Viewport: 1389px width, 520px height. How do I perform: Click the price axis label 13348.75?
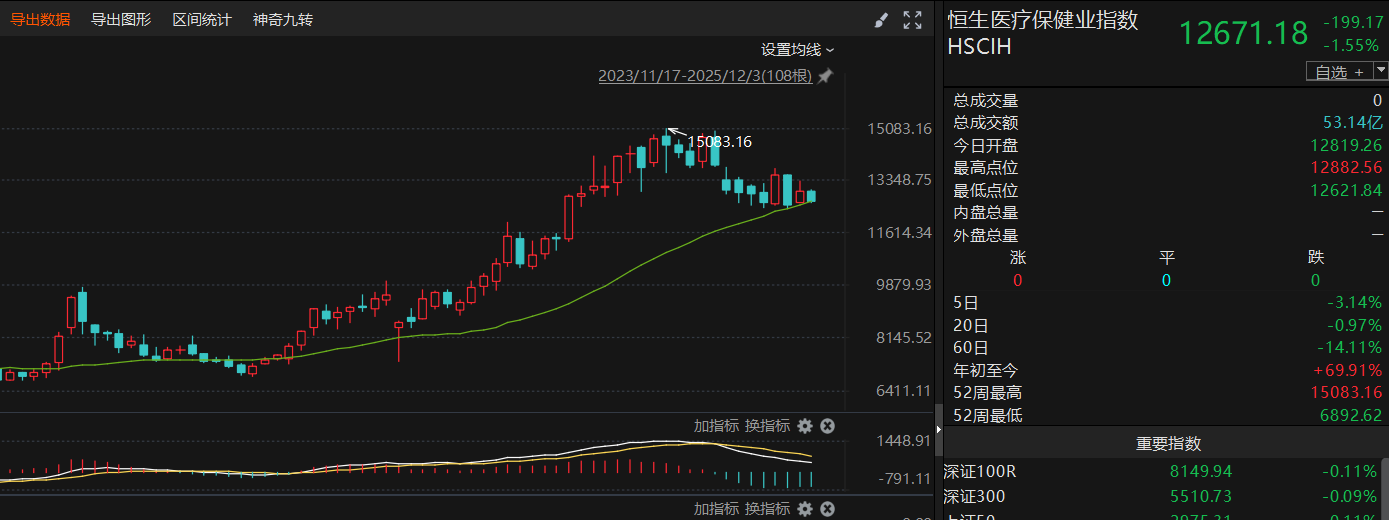coord(900,180)
